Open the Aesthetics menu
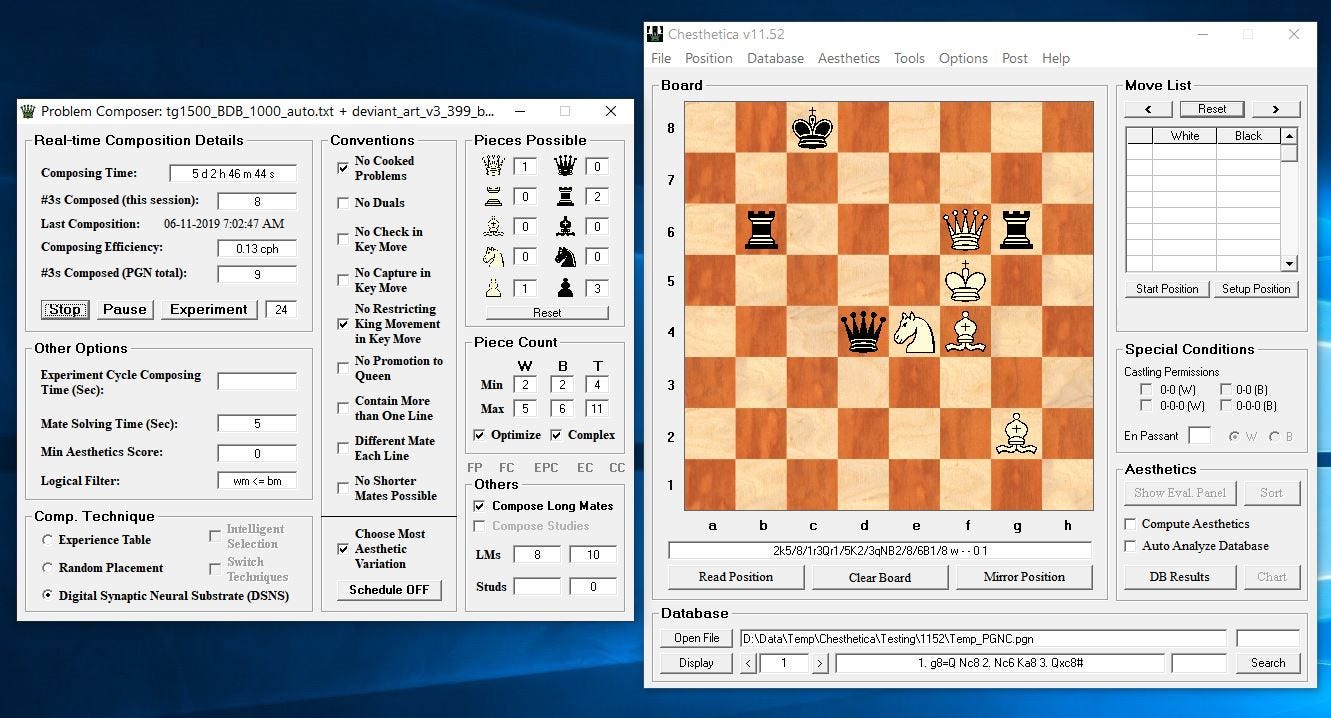Image resolution: width=1331 pixels, height=718 pixels. coord(849,58)
